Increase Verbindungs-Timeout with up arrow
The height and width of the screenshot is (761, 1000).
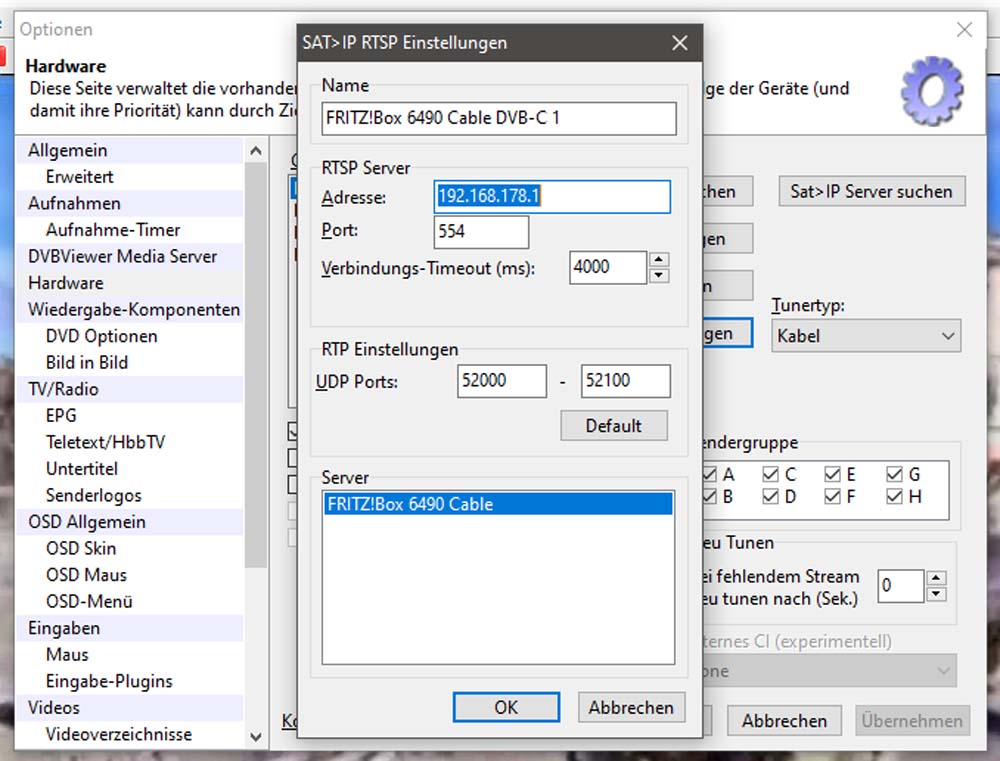[x=658, y=260]
